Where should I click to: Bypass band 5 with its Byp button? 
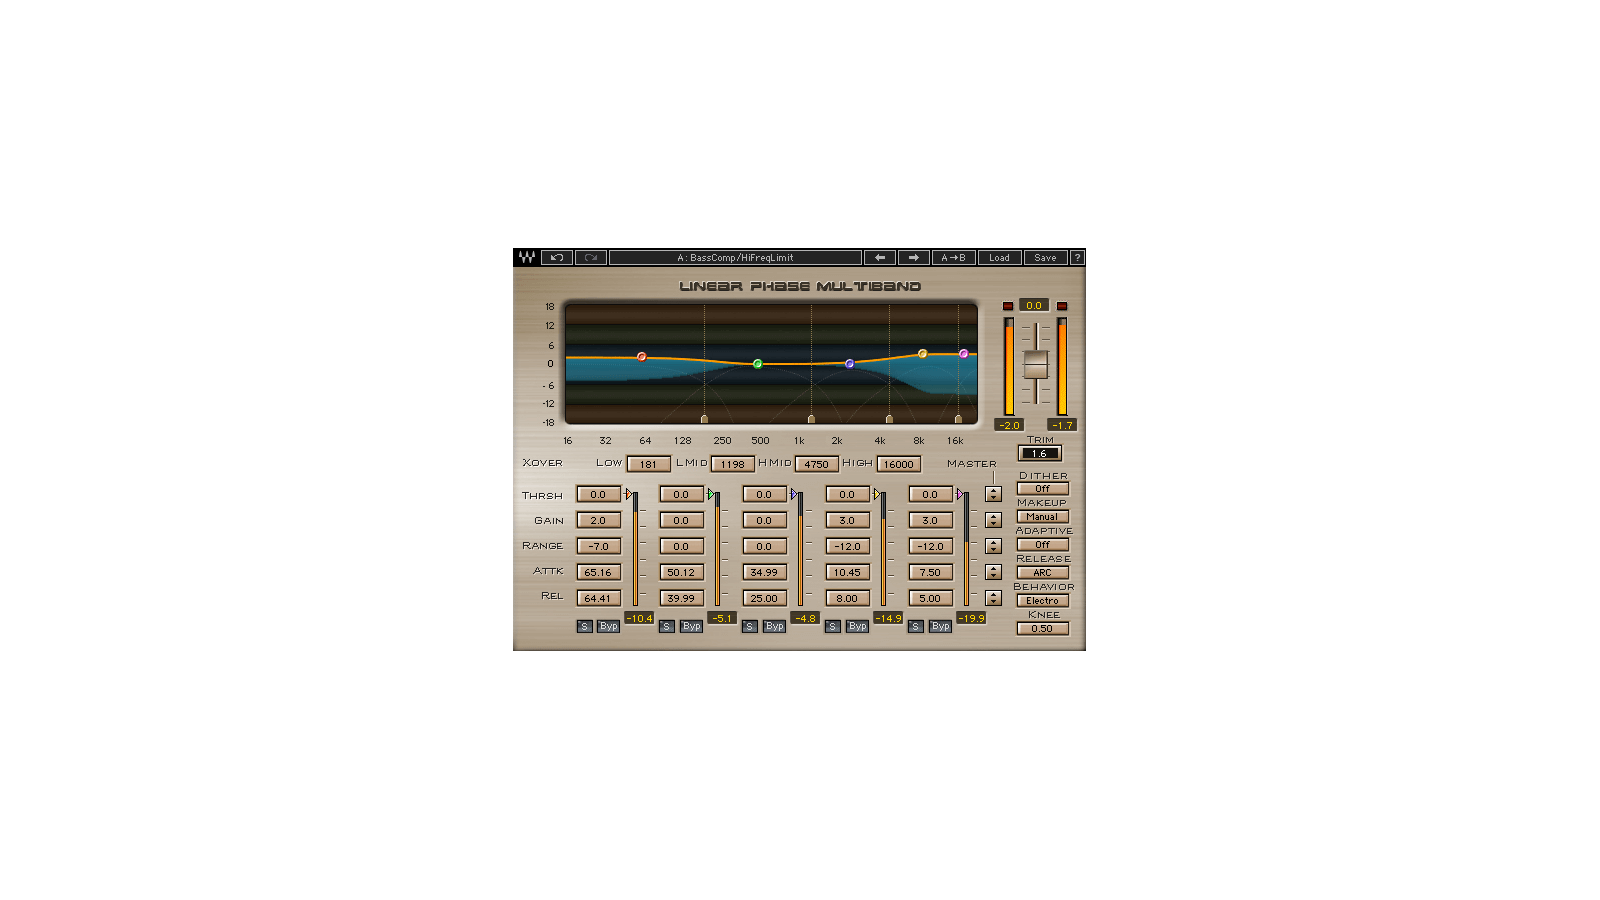(x=941, y=626)
